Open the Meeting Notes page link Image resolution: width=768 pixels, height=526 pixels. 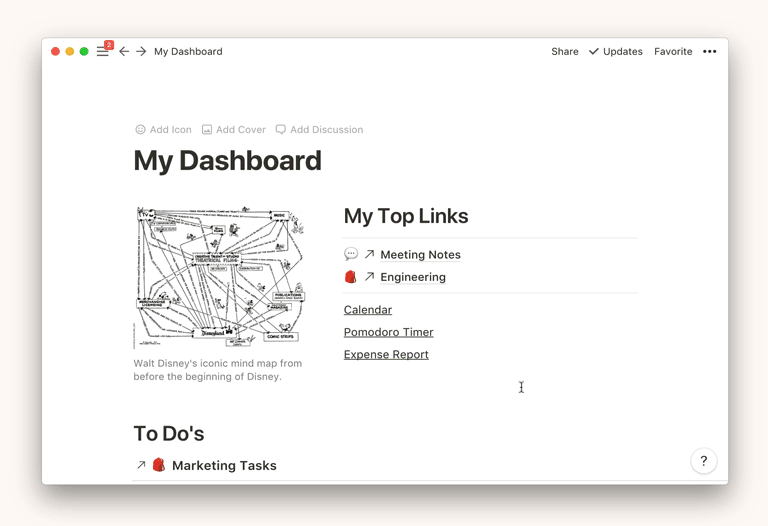[x=420, y=255]
